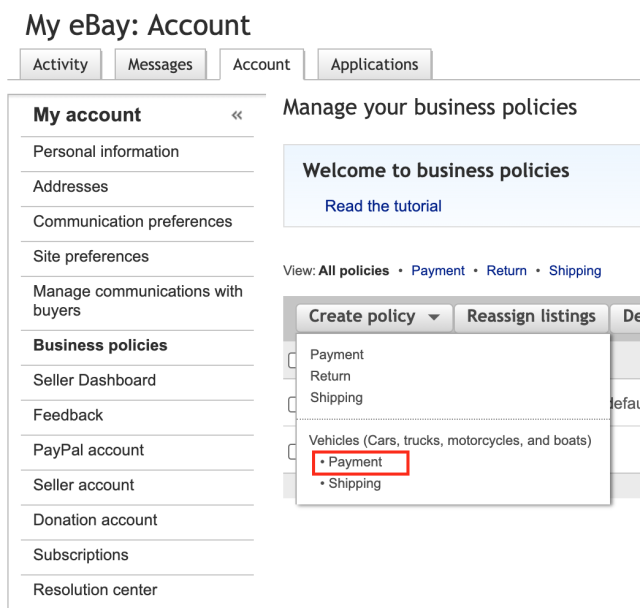Filter view by Shipping policies
Viewport: 640px width, 608px height.
click(x=574, y=270)
